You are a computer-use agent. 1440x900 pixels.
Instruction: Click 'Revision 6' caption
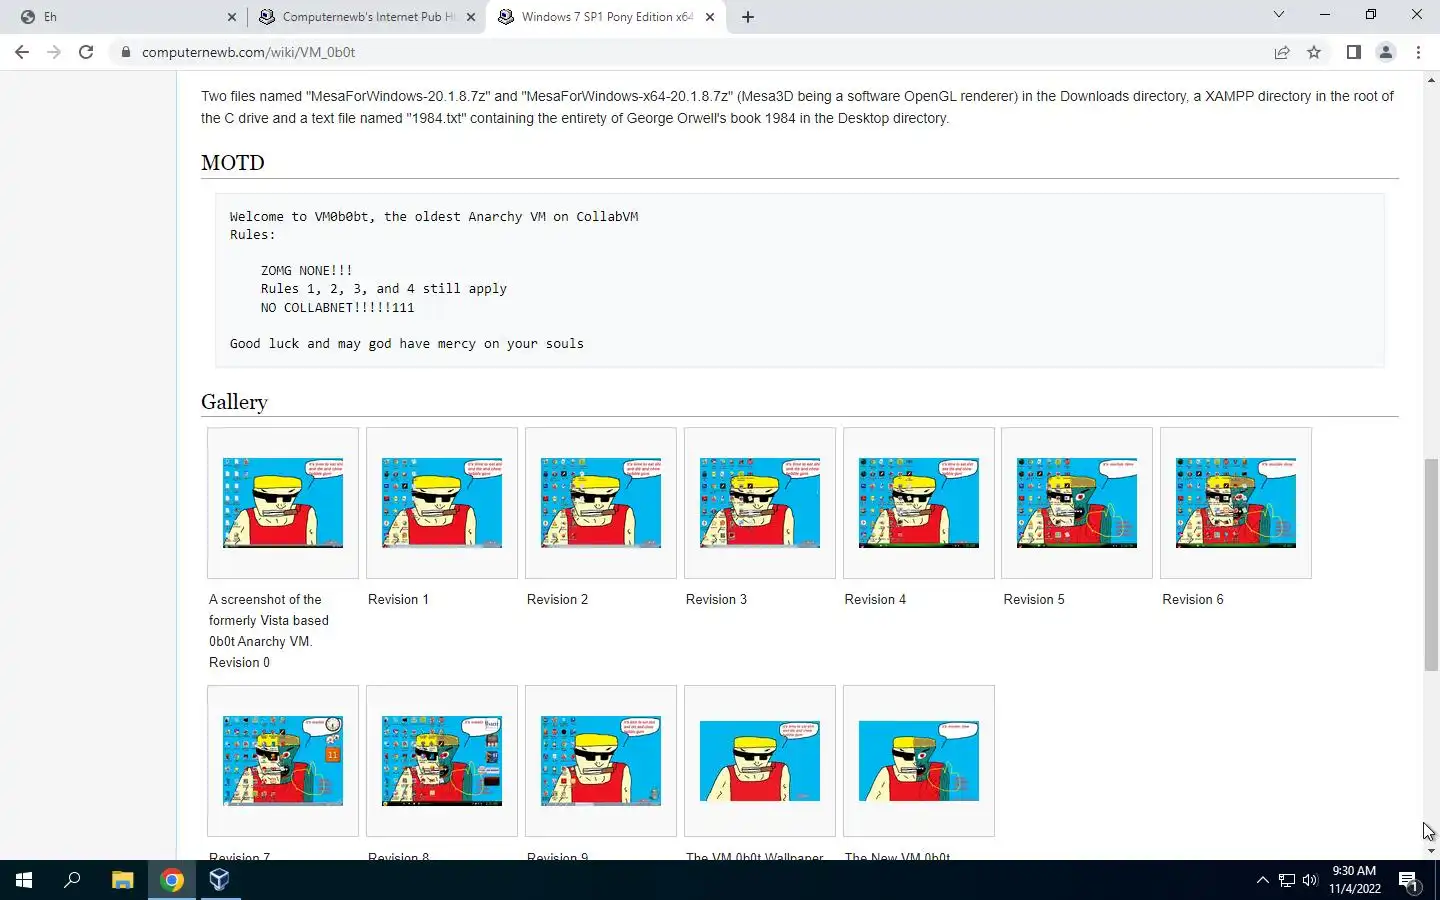1193,599
